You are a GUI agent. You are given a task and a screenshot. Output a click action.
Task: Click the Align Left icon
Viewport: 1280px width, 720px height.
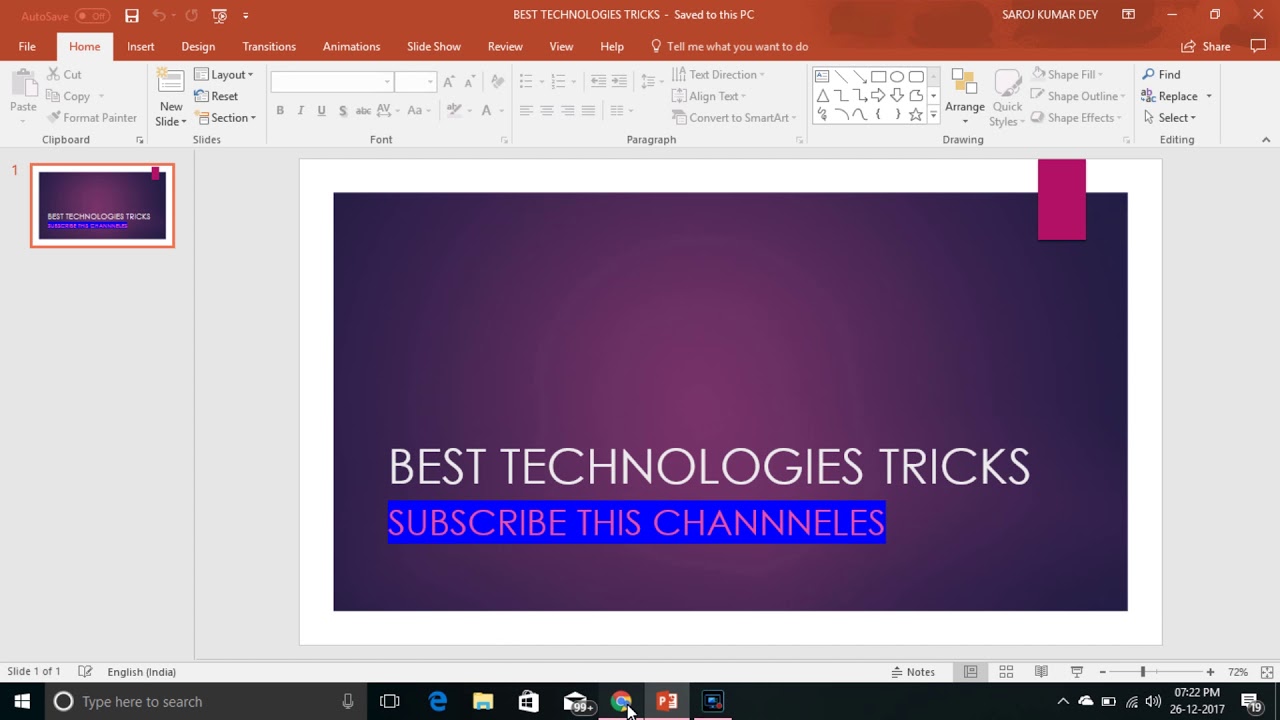[x=525, y=110]
